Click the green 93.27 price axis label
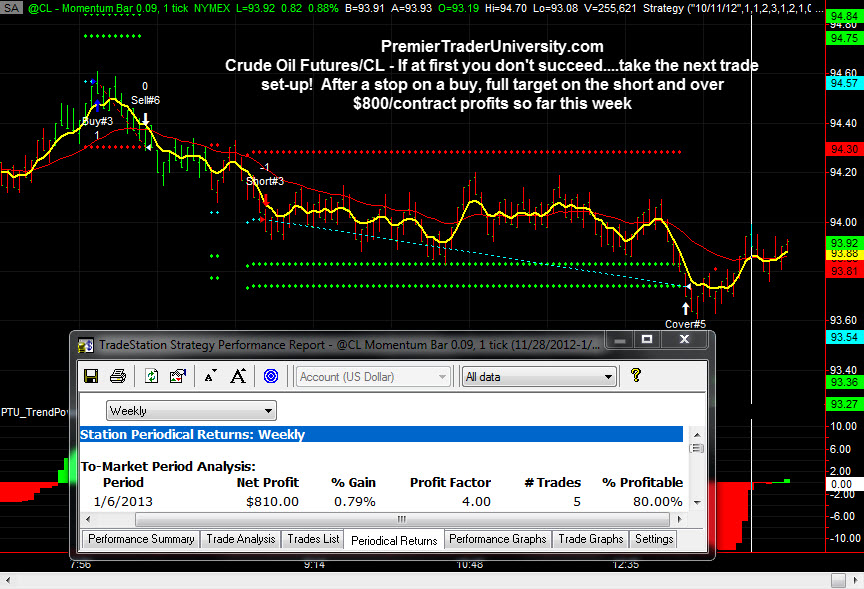864x589 pixels. coord(844,404)
